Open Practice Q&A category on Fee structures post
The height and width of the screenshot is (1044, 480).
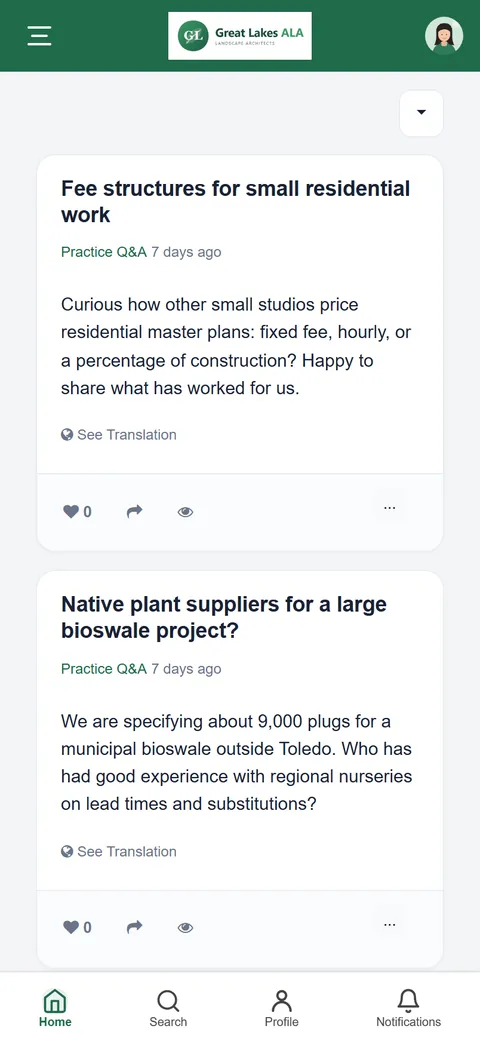pyautogui.click(x=104, y=252)
